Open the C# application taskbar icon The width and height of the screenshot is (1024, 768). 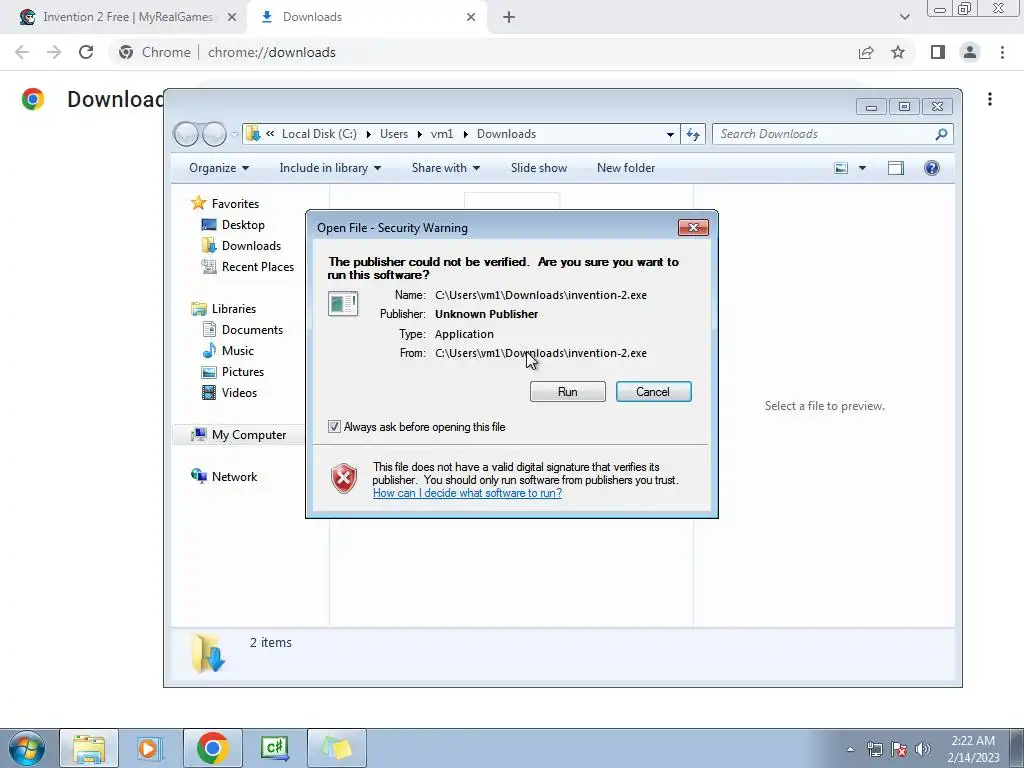pyautogui.click(x=274, y=748)
